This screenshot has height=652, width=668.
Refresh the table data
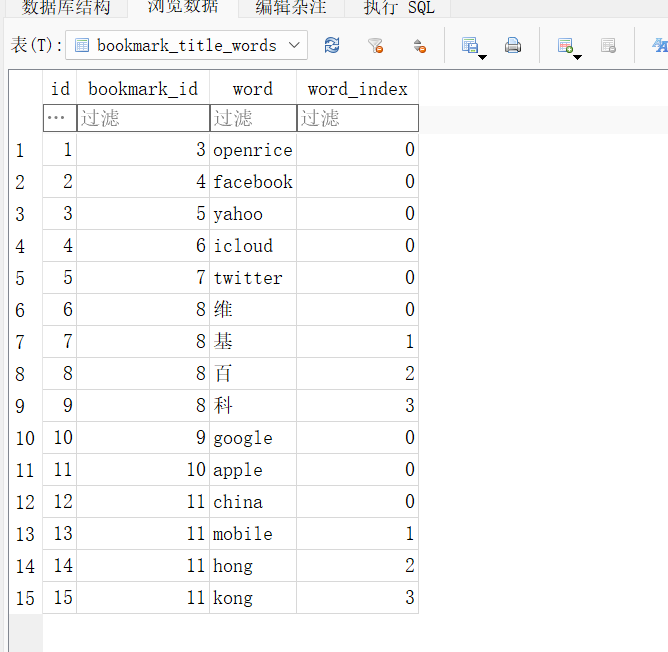coord(332,45)
